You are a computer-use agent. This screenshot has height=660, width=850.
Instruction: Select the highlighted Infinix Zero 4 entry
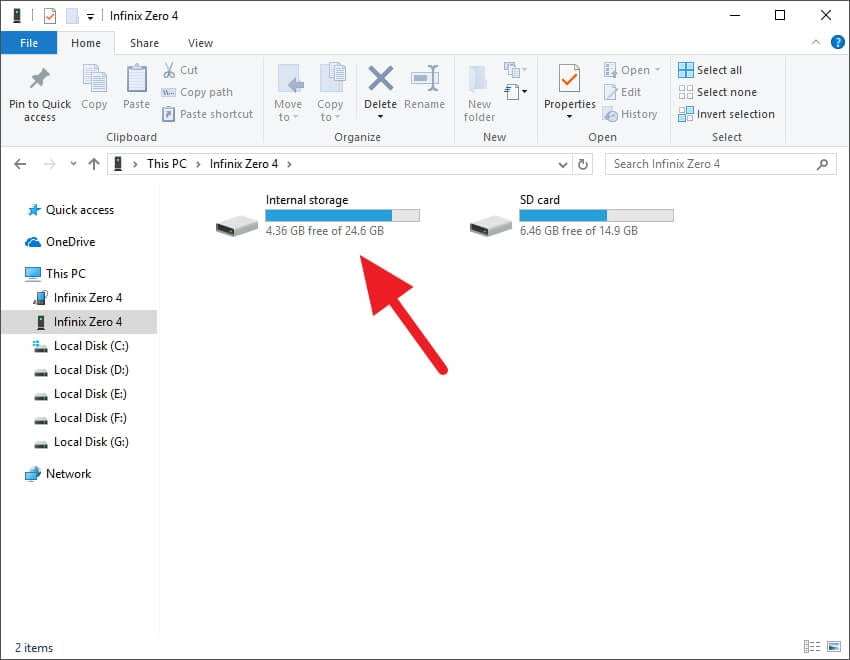point(80,322)
